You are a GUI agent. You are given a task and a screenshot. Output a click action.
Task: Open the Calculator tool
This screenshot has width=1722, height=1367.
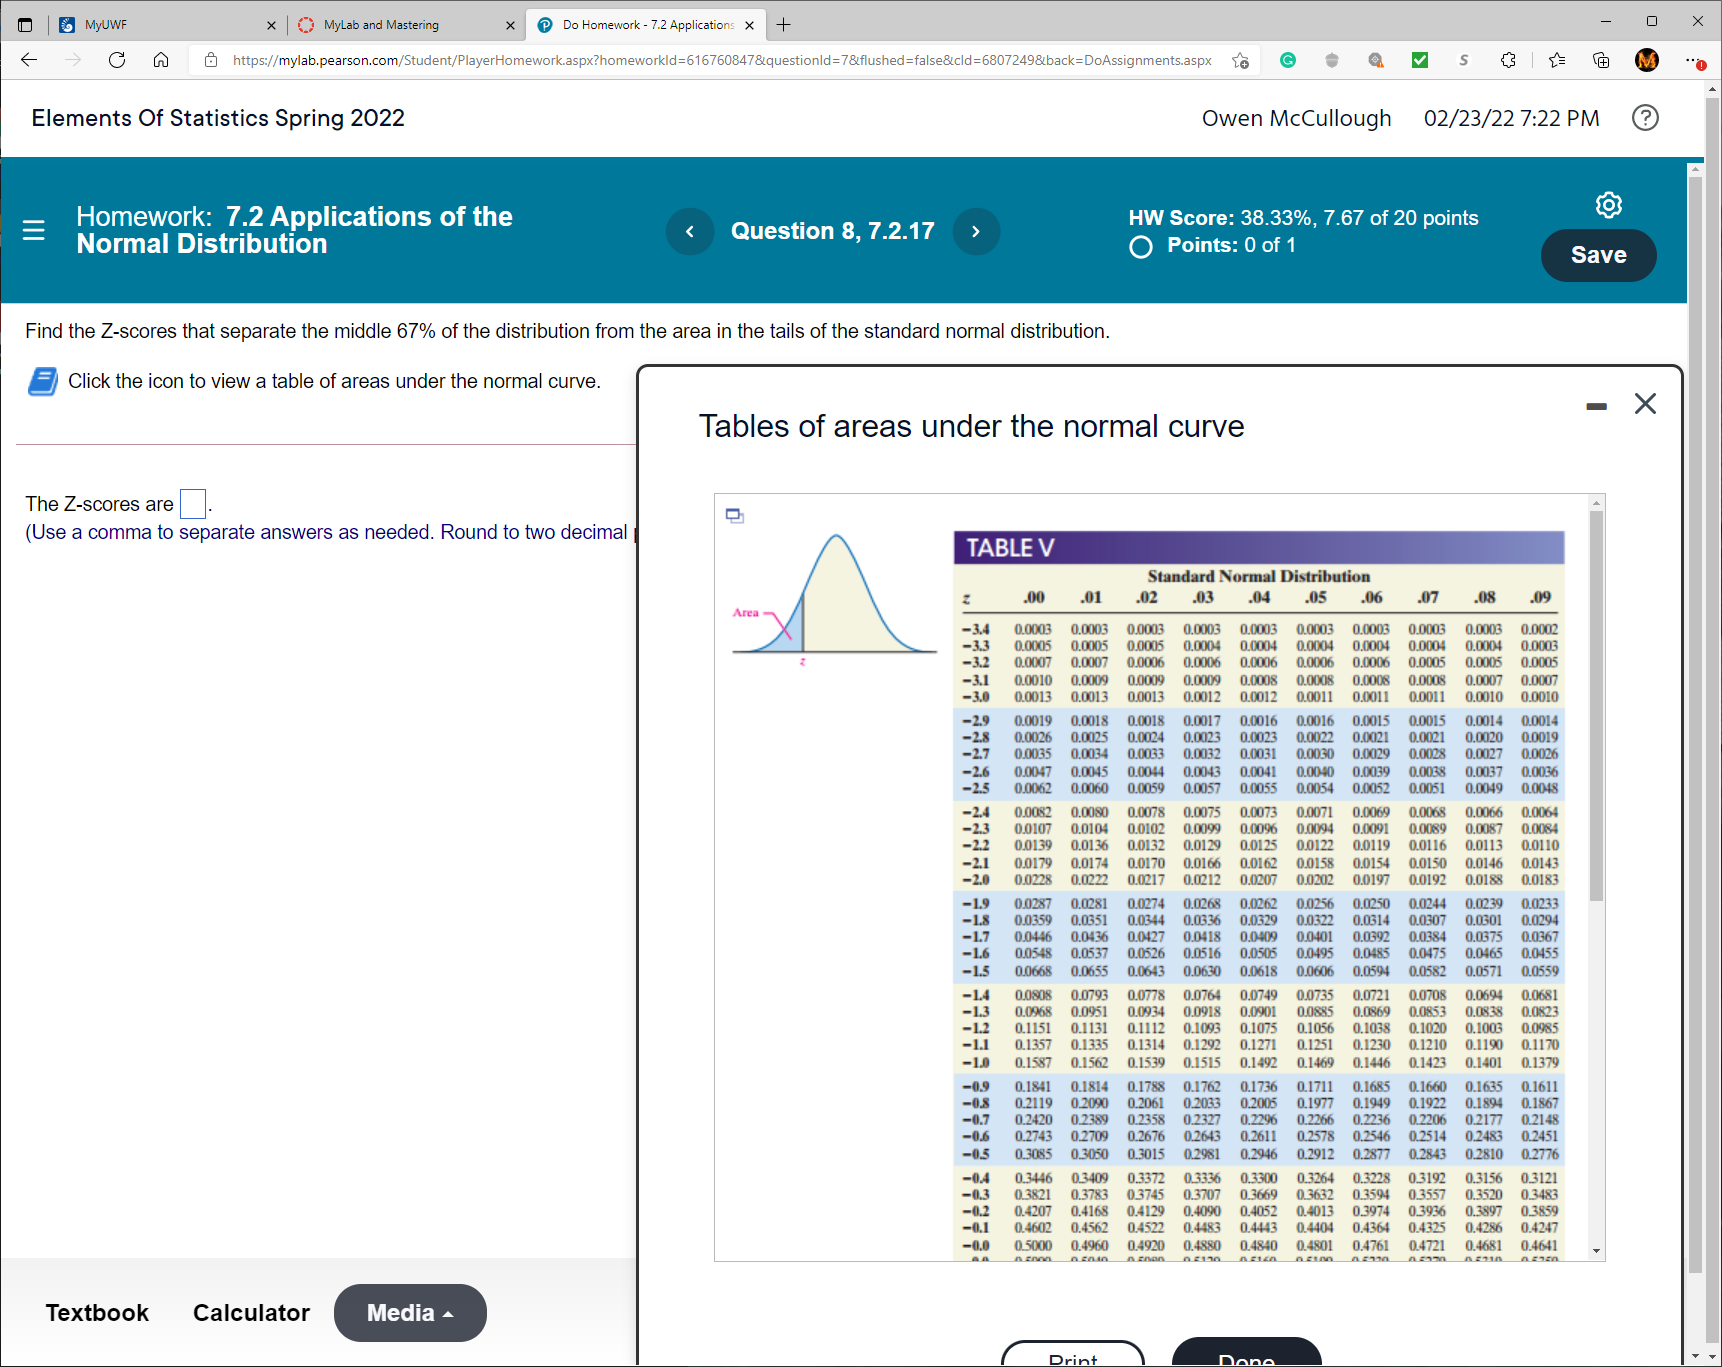251,1312
